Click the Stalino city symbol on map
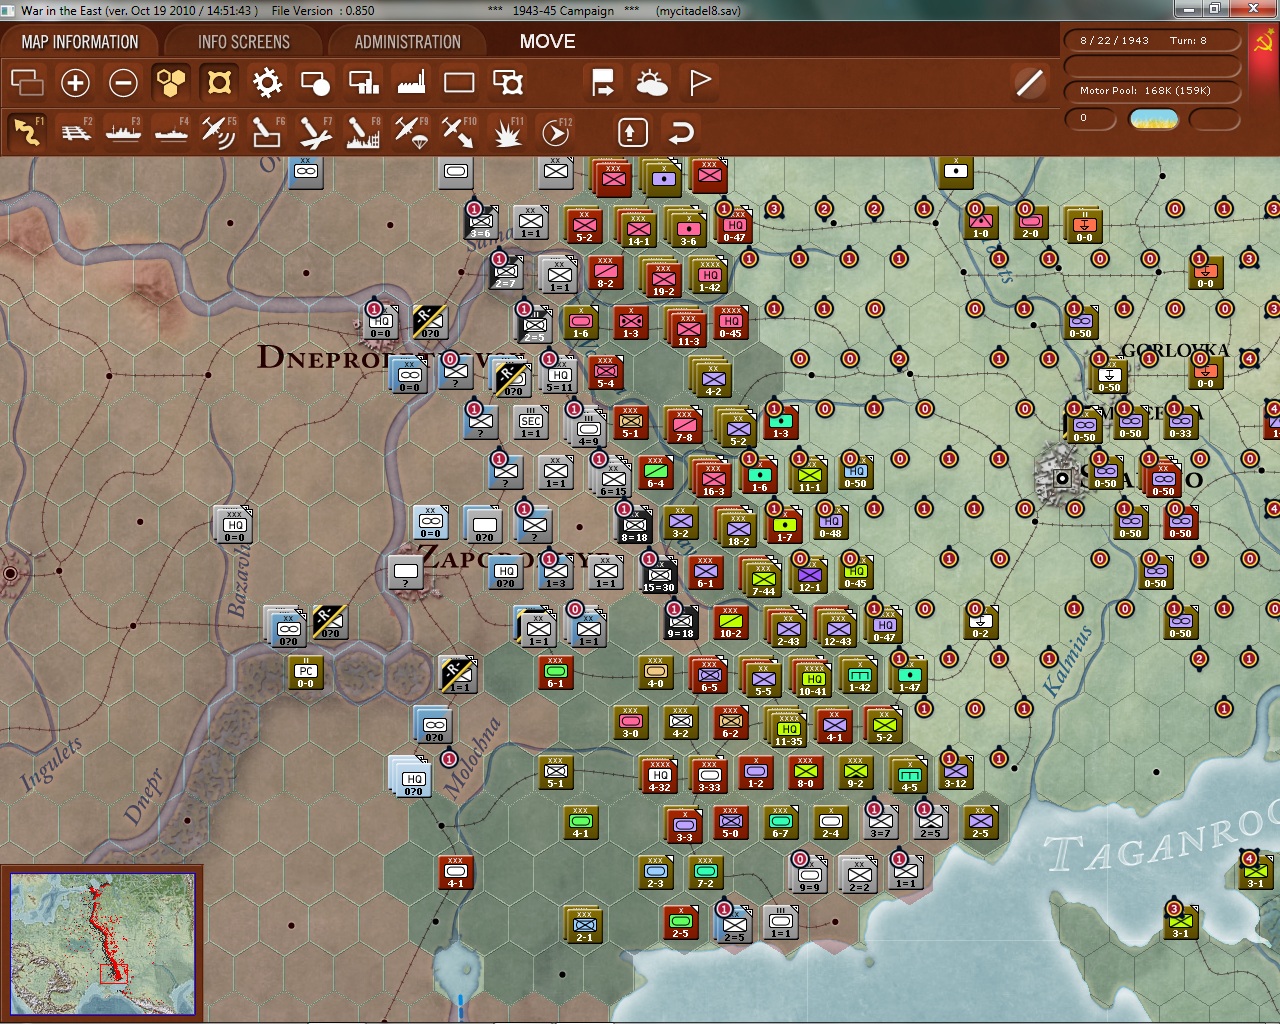 [x=1061, y=478]
